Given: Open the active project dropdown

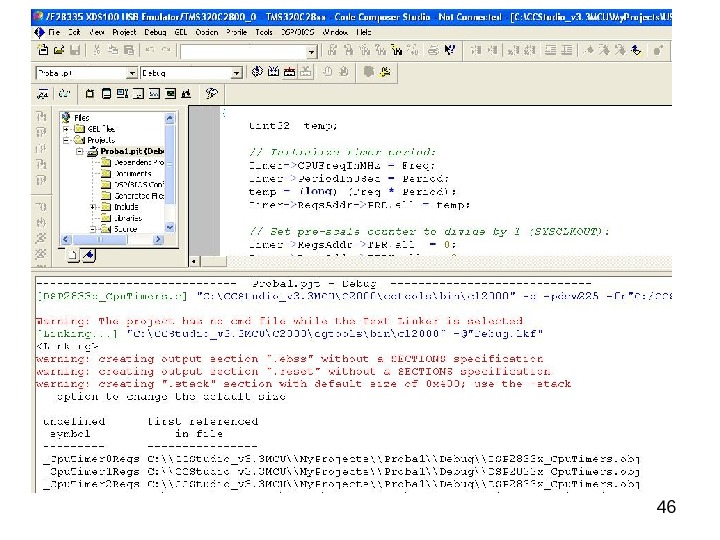Looking at the screenshot, I should click(x=132, y=73).
